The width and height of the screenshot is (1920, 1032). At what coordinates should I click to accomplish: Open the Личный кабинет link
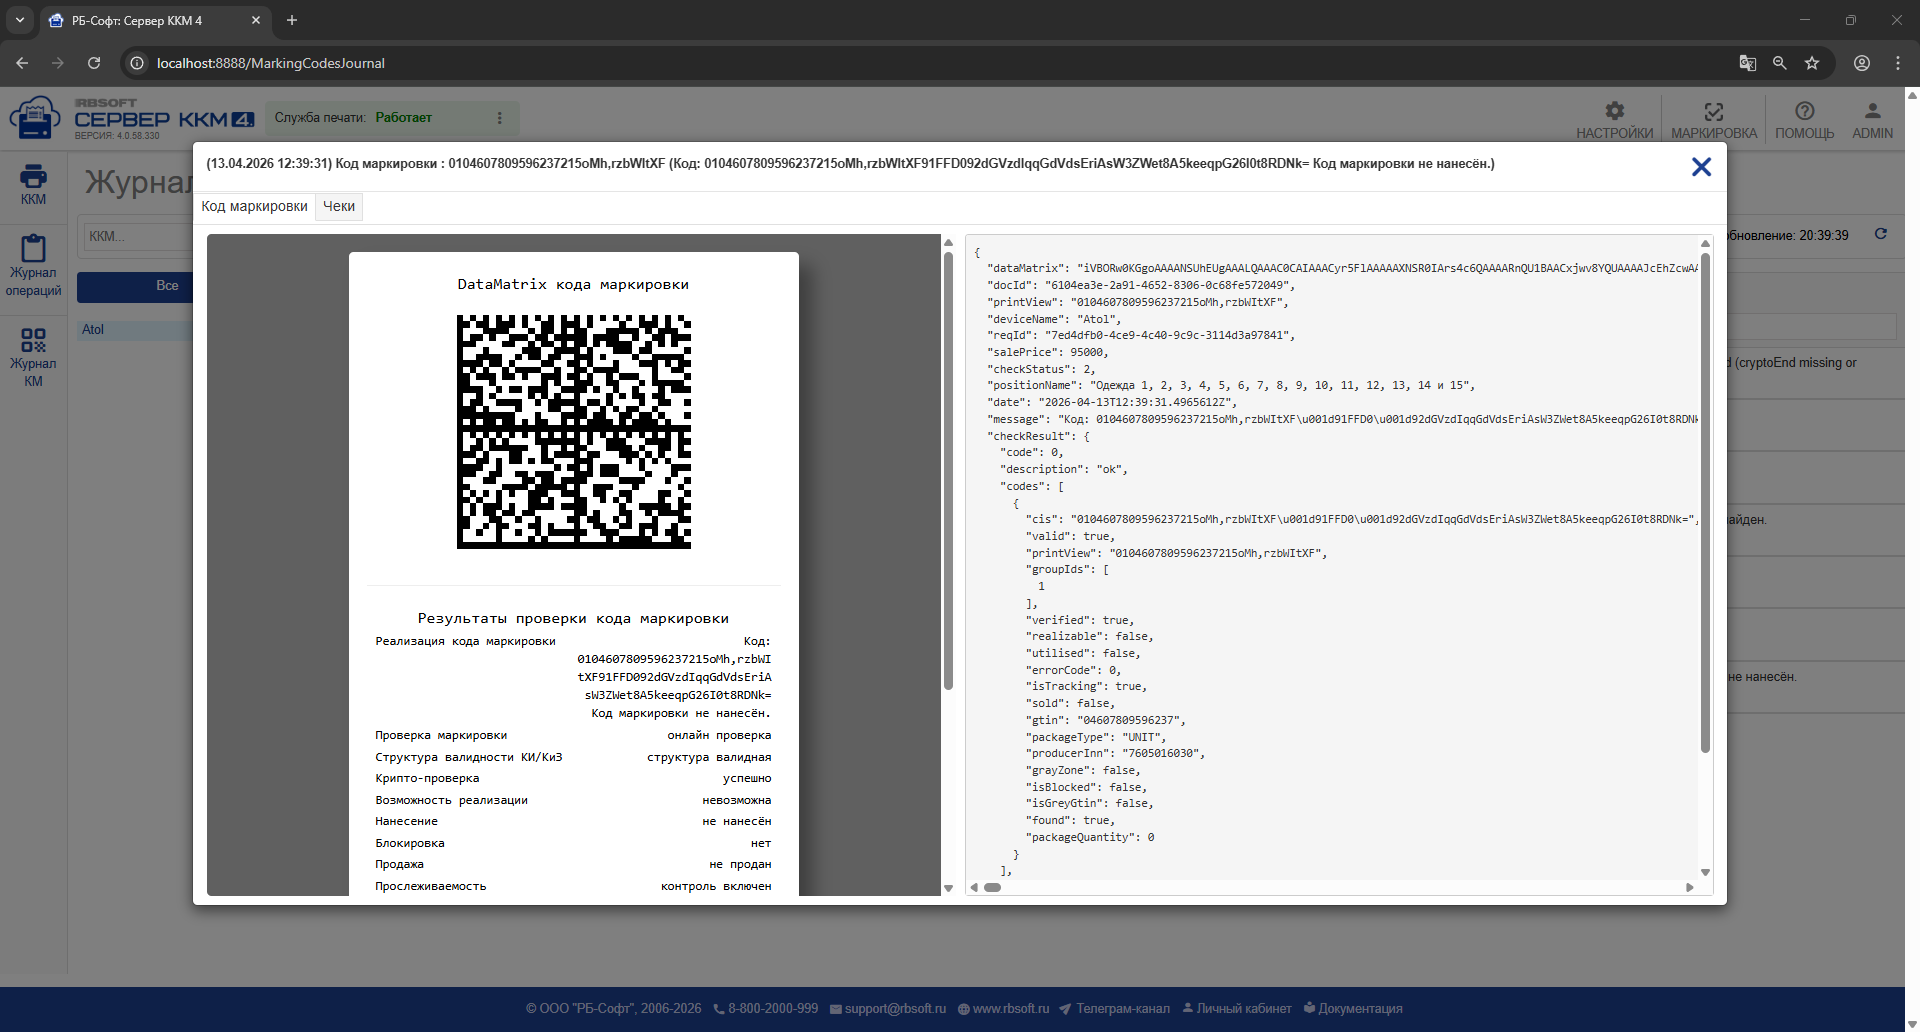point(1237,1009)
